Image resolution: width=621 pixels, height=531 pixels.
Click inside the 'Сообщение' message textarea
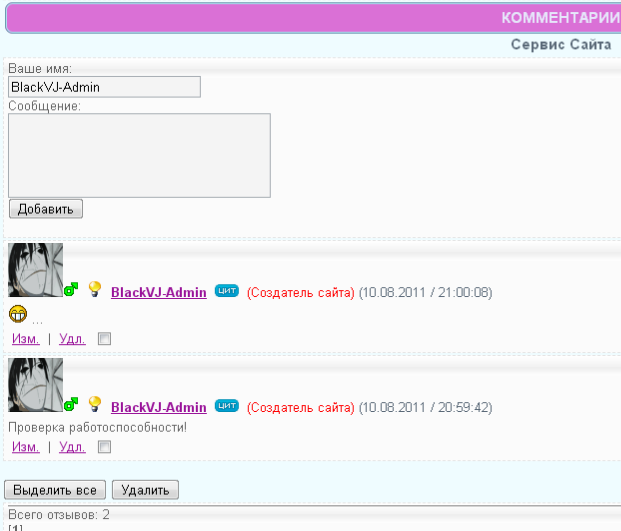[139, 155]
